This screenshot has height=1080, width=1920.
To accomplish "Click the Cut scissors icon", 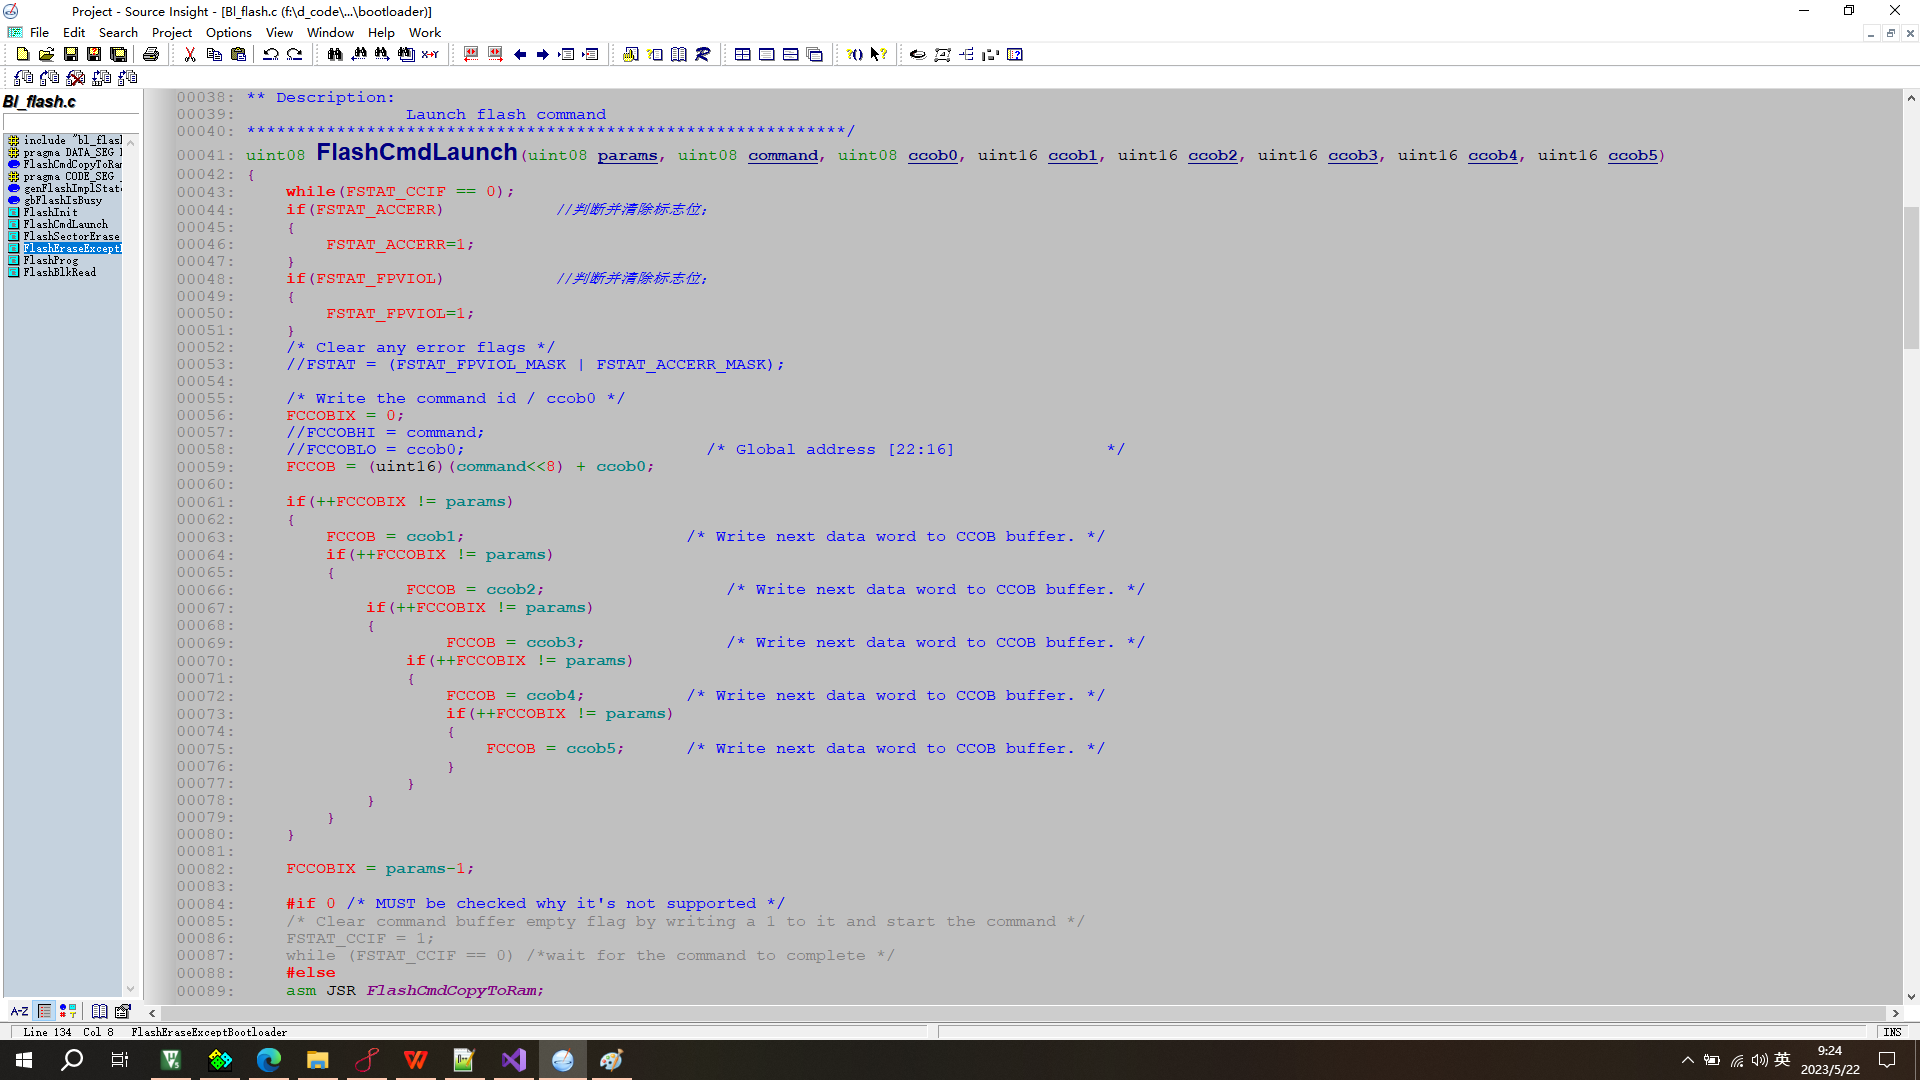I will [x=190, y=55].
